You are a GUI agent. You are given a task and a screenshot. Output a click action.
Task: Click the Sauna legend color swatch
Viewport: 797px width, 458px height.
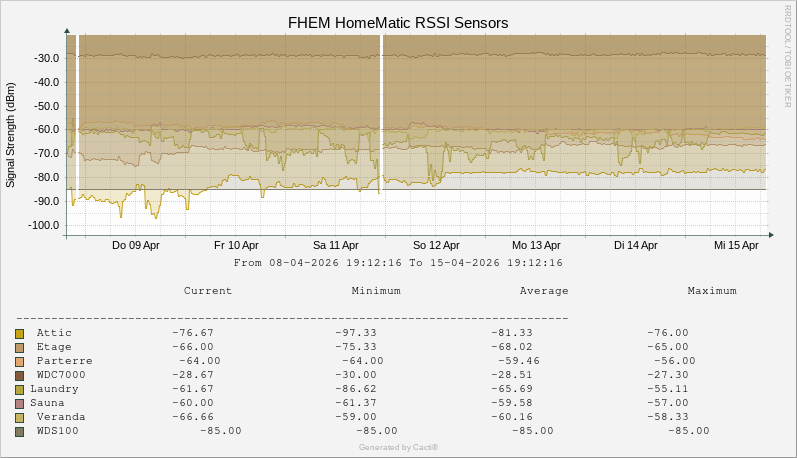click(19, 403)
